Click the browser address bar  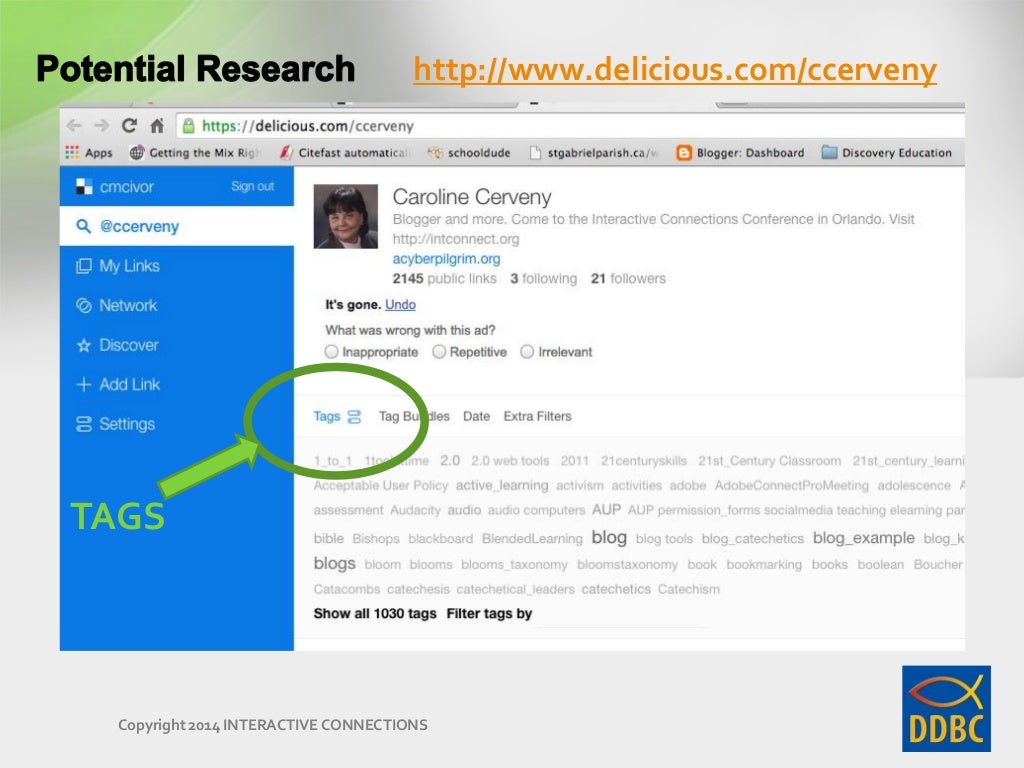click(569, 126)
